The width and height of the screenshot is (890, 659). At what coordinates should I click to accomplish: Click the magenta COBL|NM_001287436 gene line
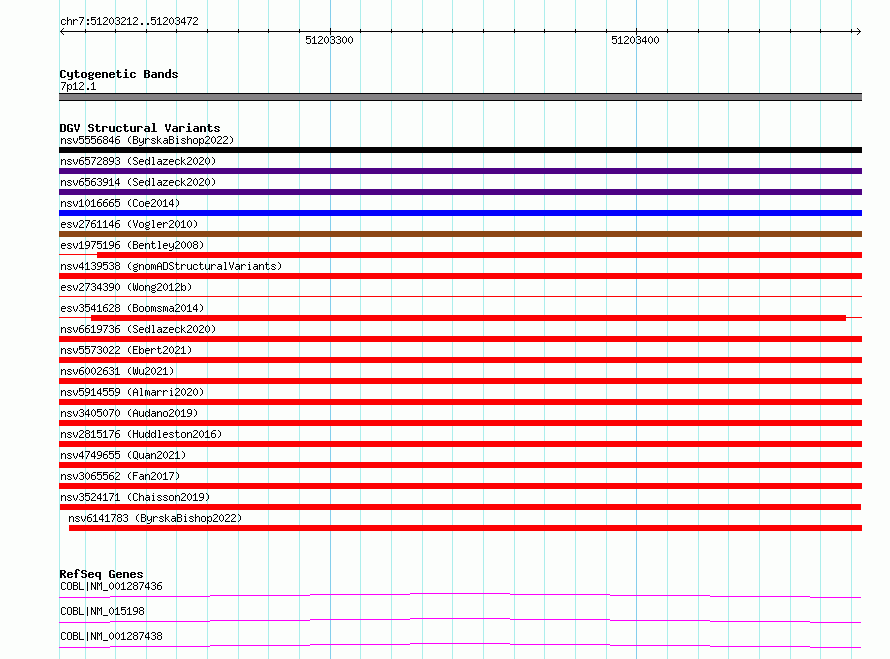tap(460, 595)
